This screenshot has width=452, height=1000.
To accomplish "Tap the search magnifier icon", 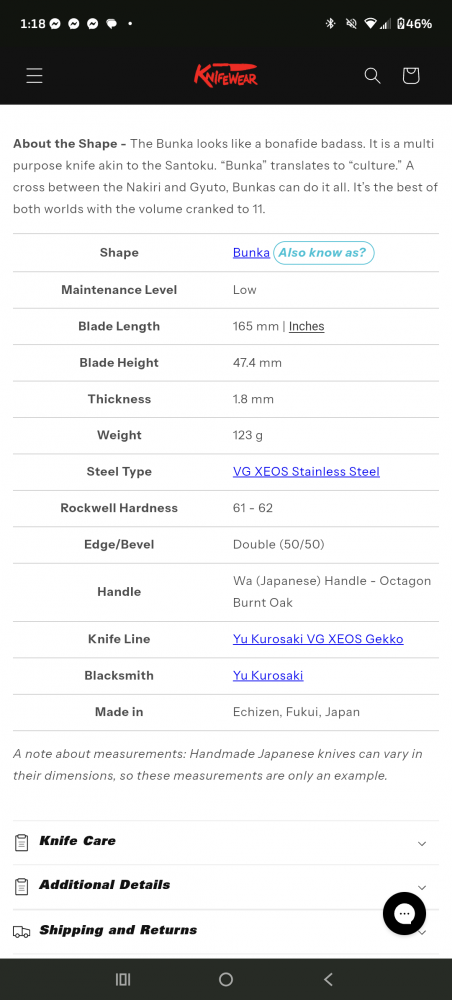I will (x=372, y=76).
